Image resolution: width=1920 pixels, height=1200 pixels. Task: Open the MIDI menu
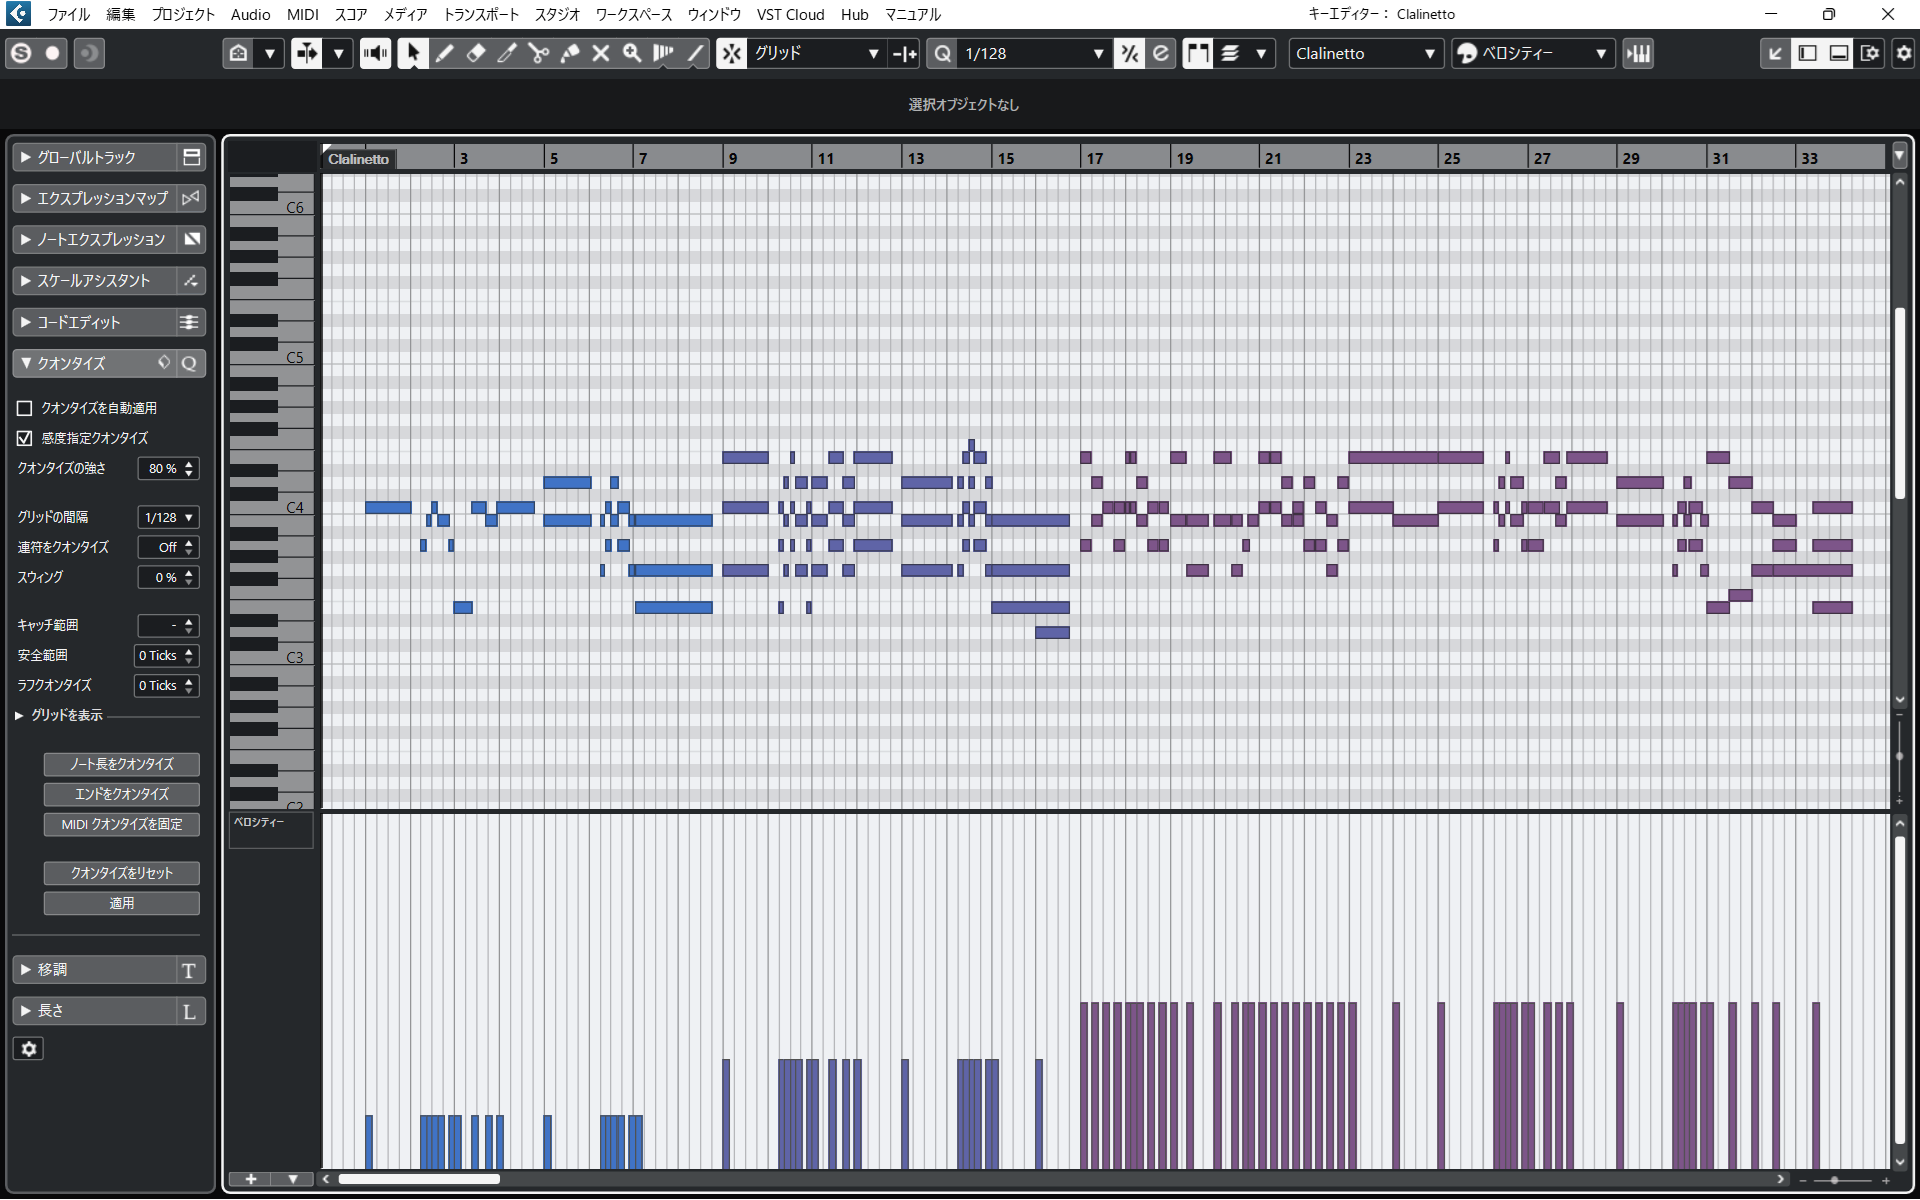[302, 14]
